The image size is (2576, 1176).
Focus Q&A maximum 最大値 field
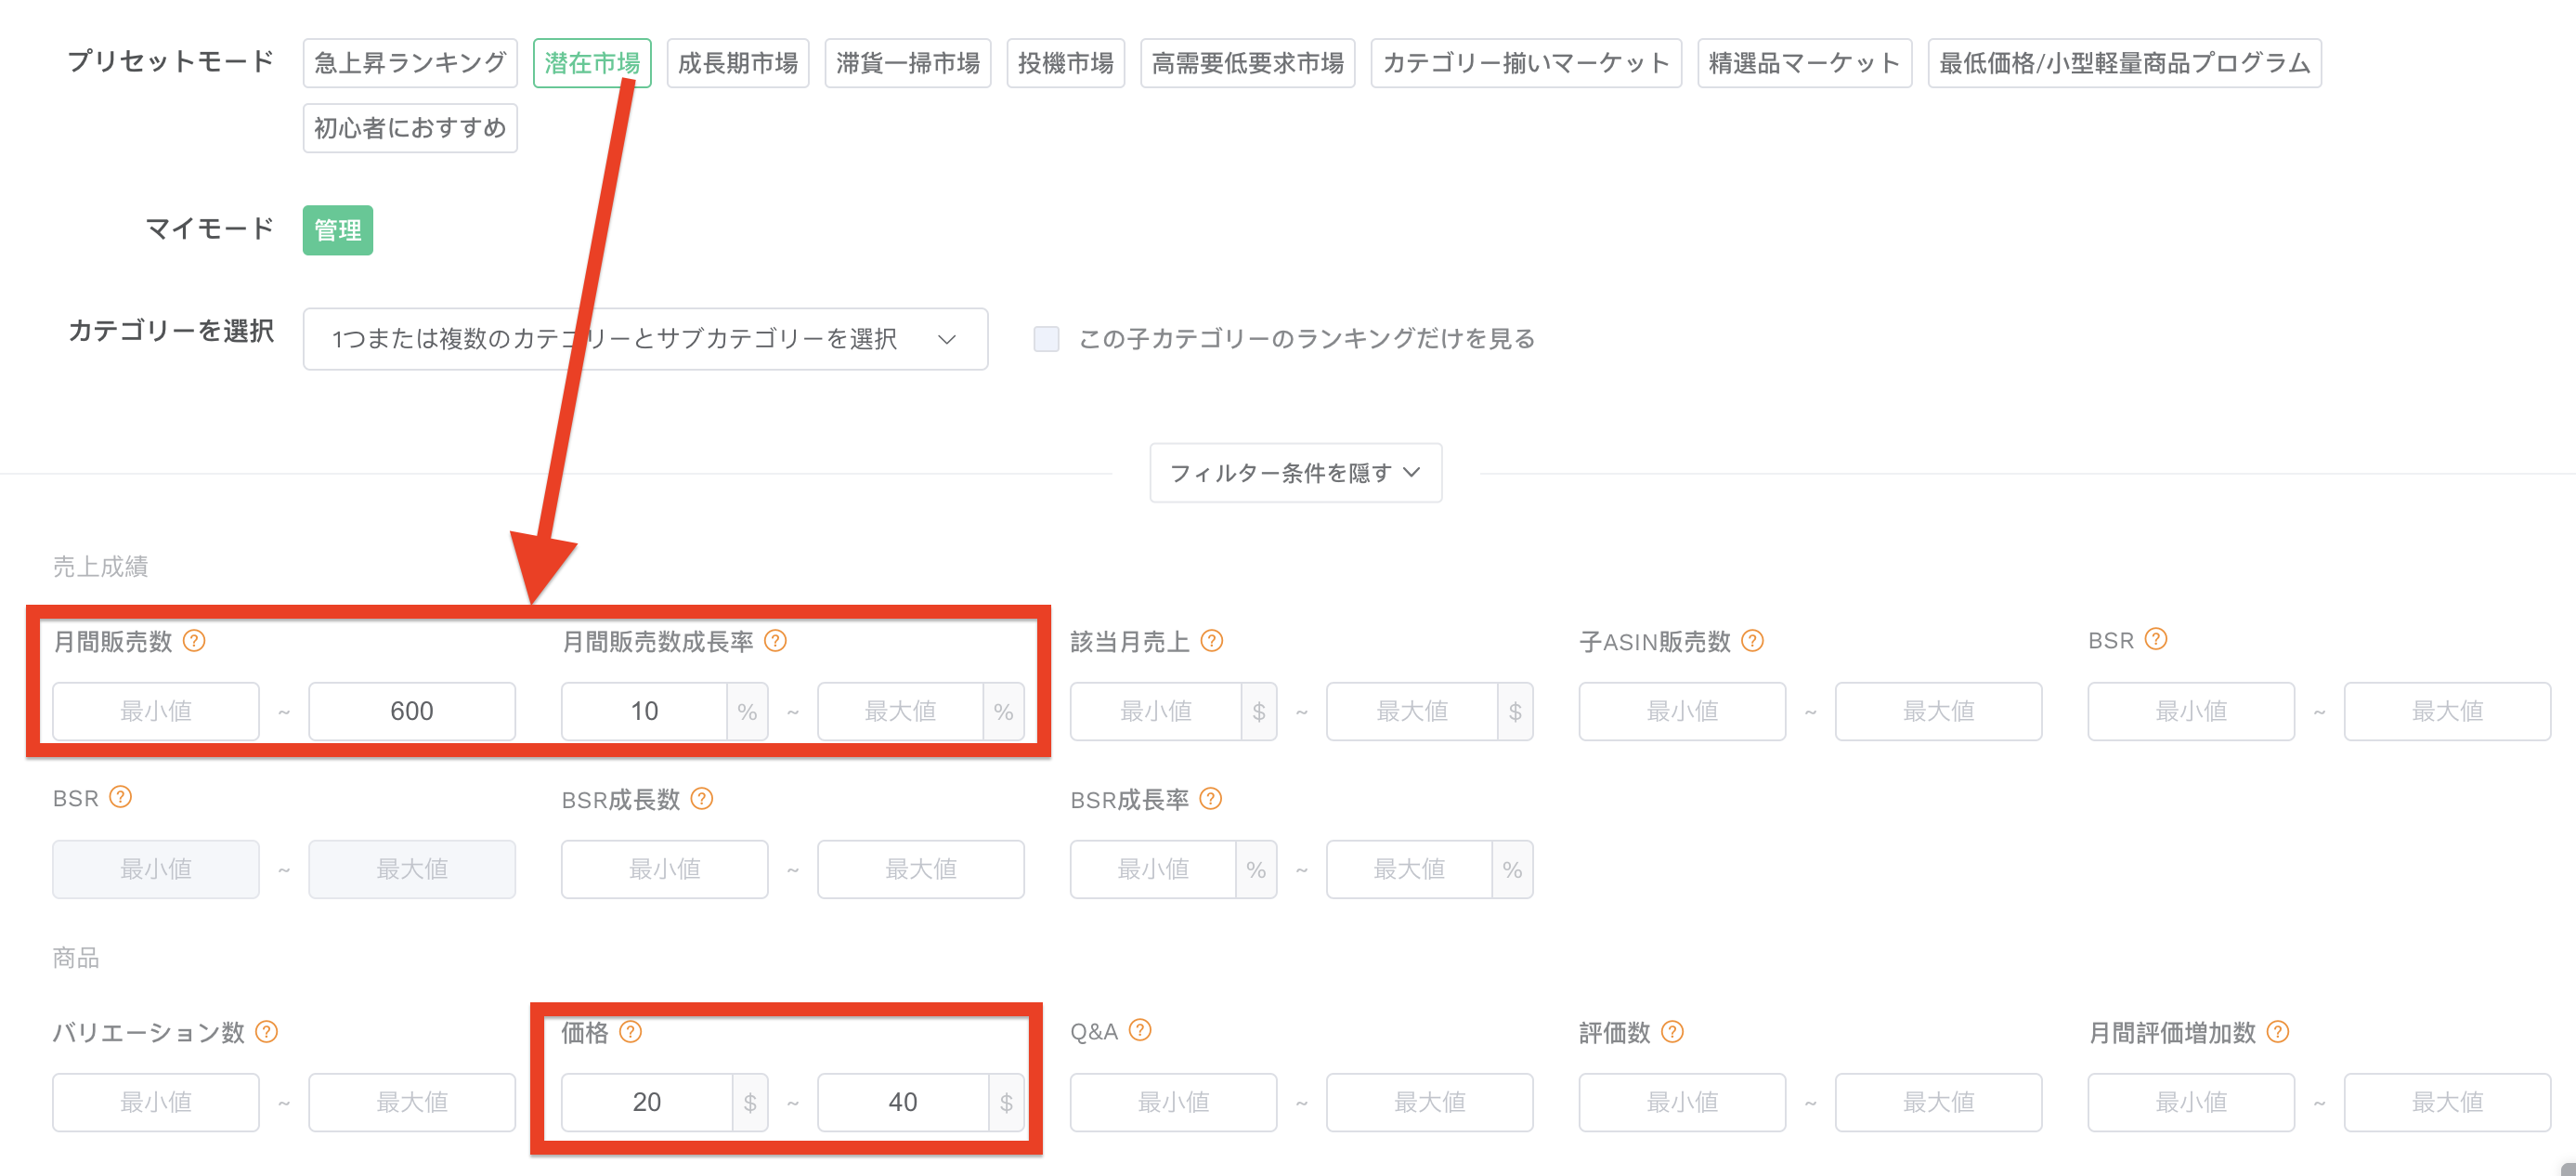pos(1430,1102)
